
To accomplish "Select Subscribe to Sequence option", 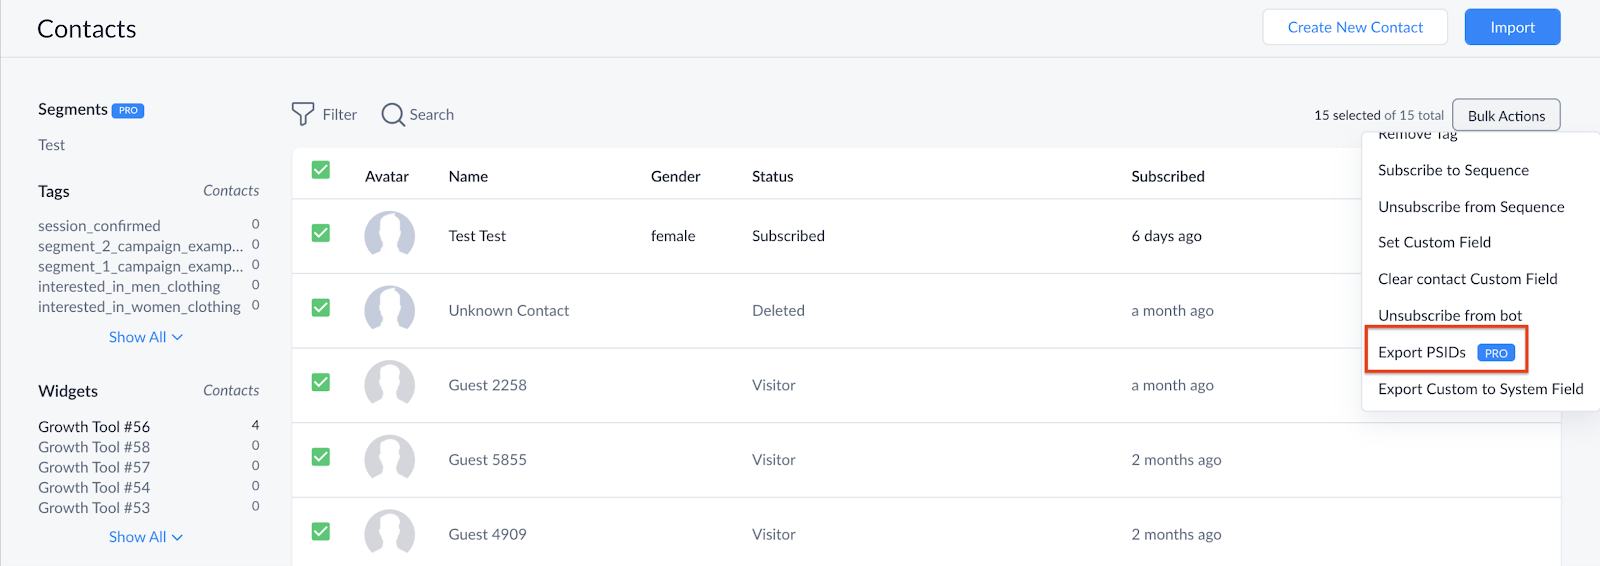I will click(x=1453, y=170).
